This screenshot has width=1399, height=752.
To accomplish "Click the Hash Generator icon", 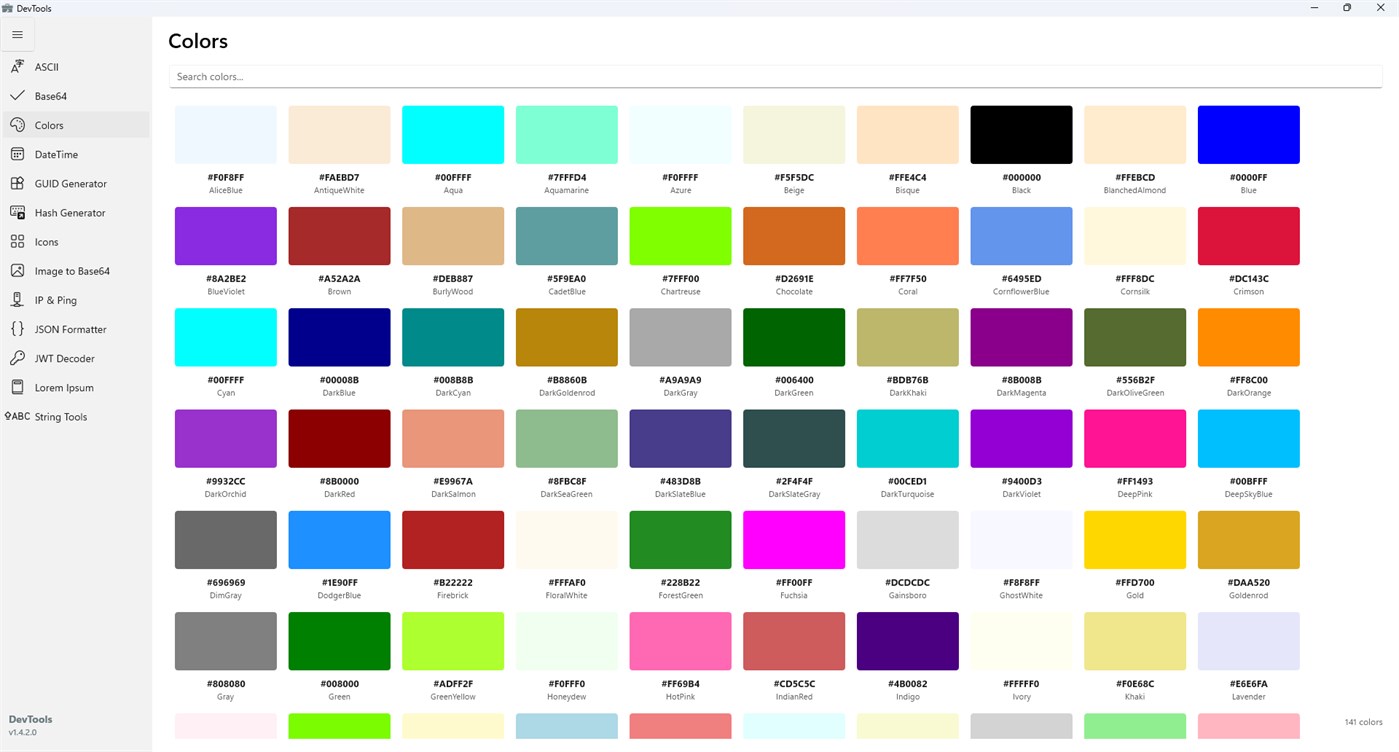I will (17, 212).
